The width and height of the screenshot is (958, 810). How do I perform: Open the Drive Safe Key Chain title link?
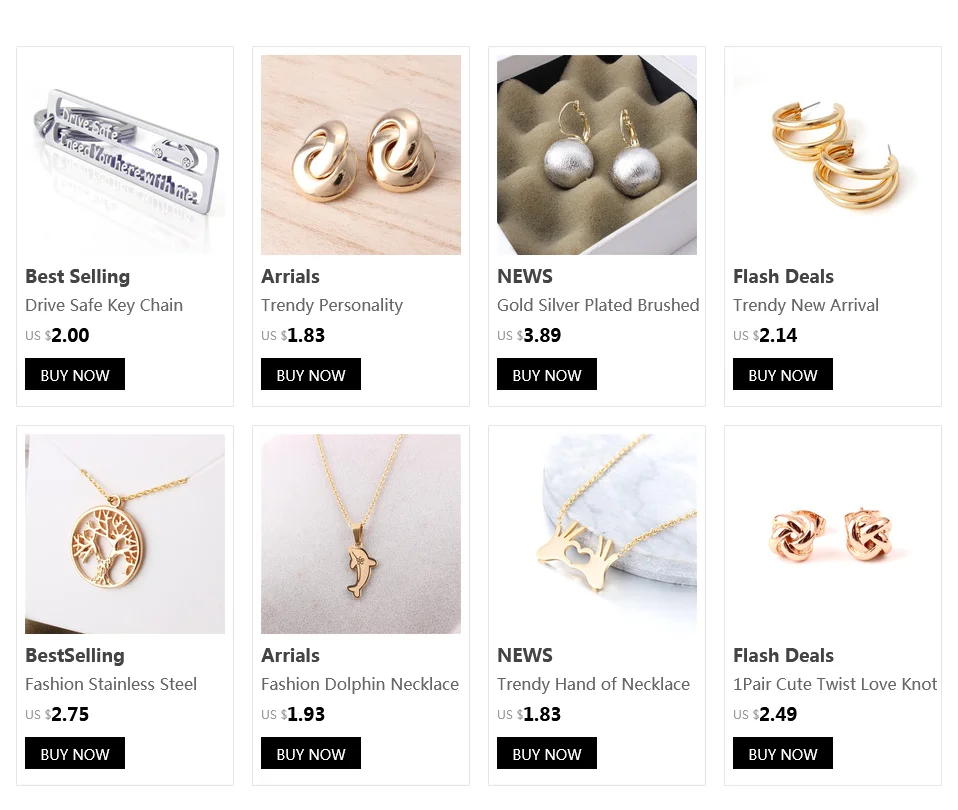(x=104, y=305)
